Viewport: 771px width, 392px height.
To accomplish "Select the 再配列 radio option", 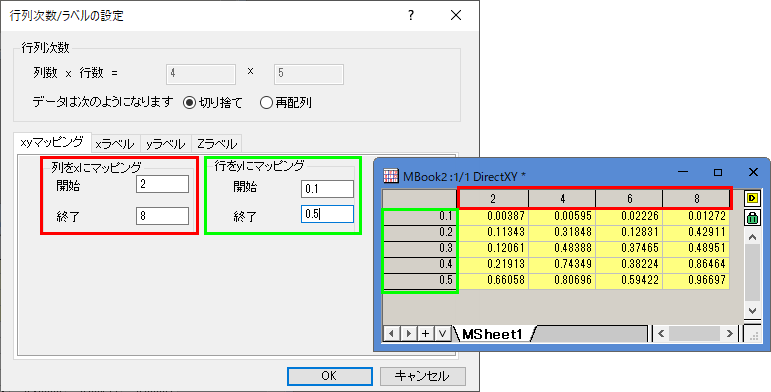I will pos(286,103).
